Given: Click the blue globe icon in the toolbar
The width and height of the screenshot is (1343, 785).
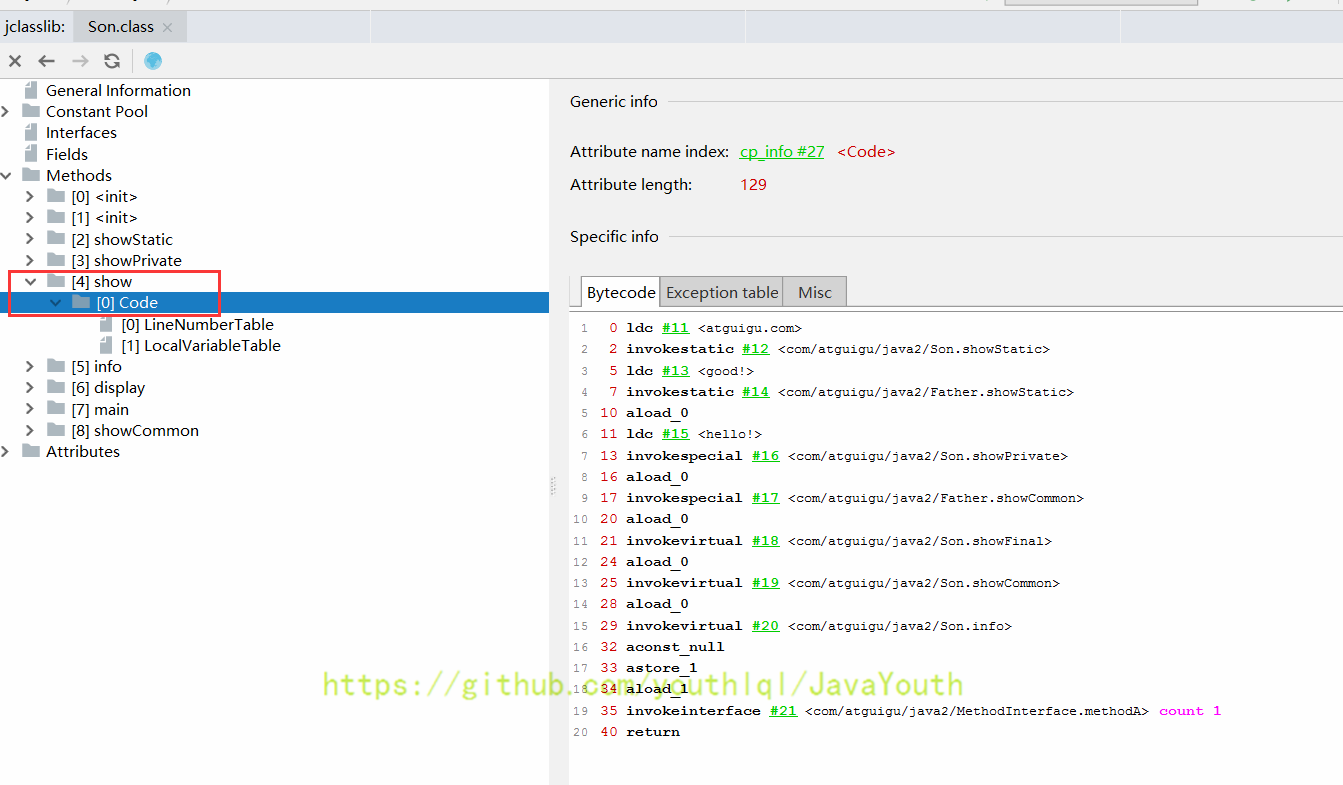Looking at the screenshot, I should tap(152, 60).
